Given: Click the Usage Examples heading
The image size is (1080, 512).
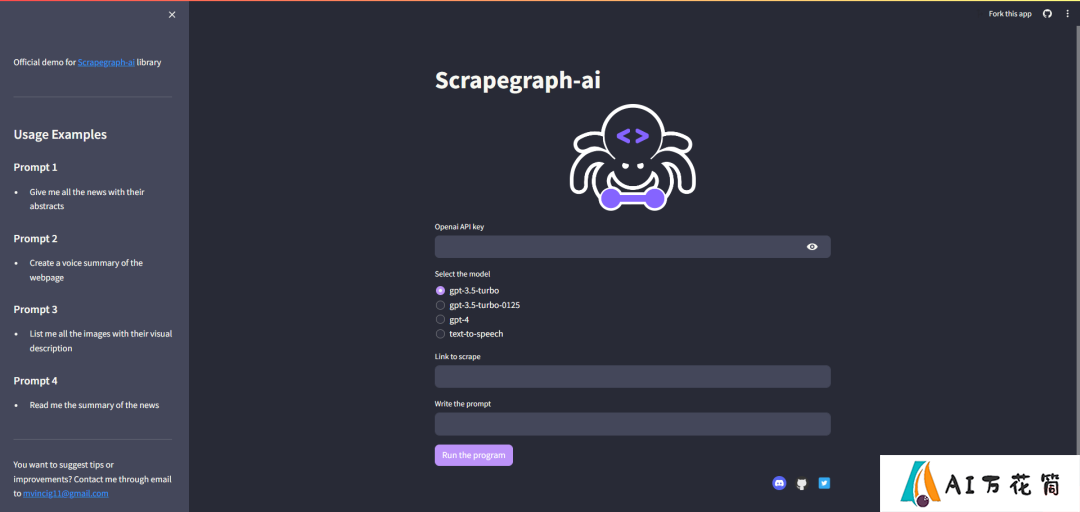Looking at the screenshot, I should [60, 134].
